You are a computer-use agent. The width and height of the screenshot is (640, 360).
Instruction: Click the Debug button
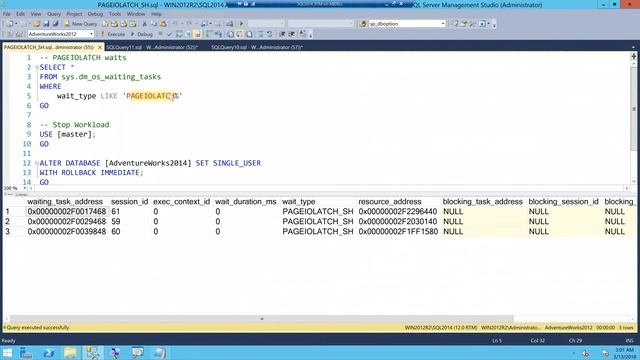(x=142, y=34)
